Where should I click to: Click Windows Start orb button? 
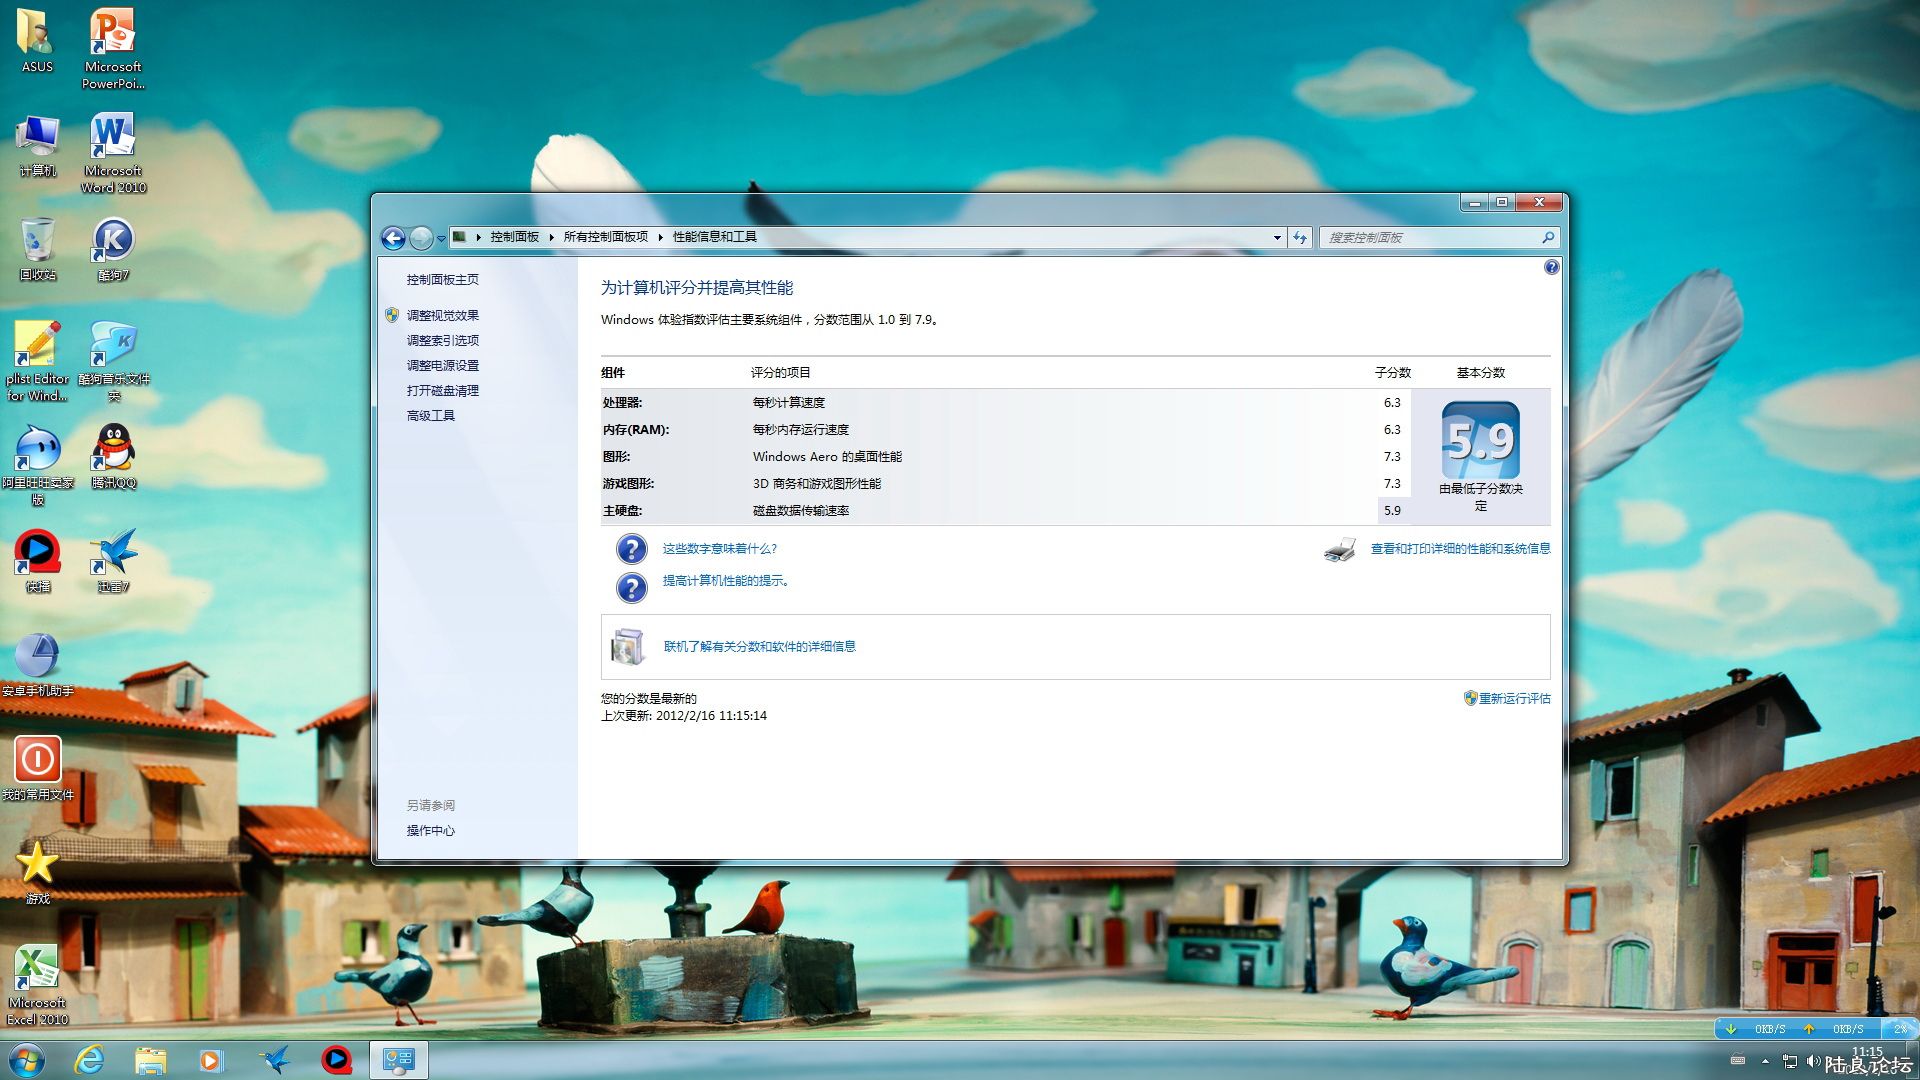tap(27, 1059)
